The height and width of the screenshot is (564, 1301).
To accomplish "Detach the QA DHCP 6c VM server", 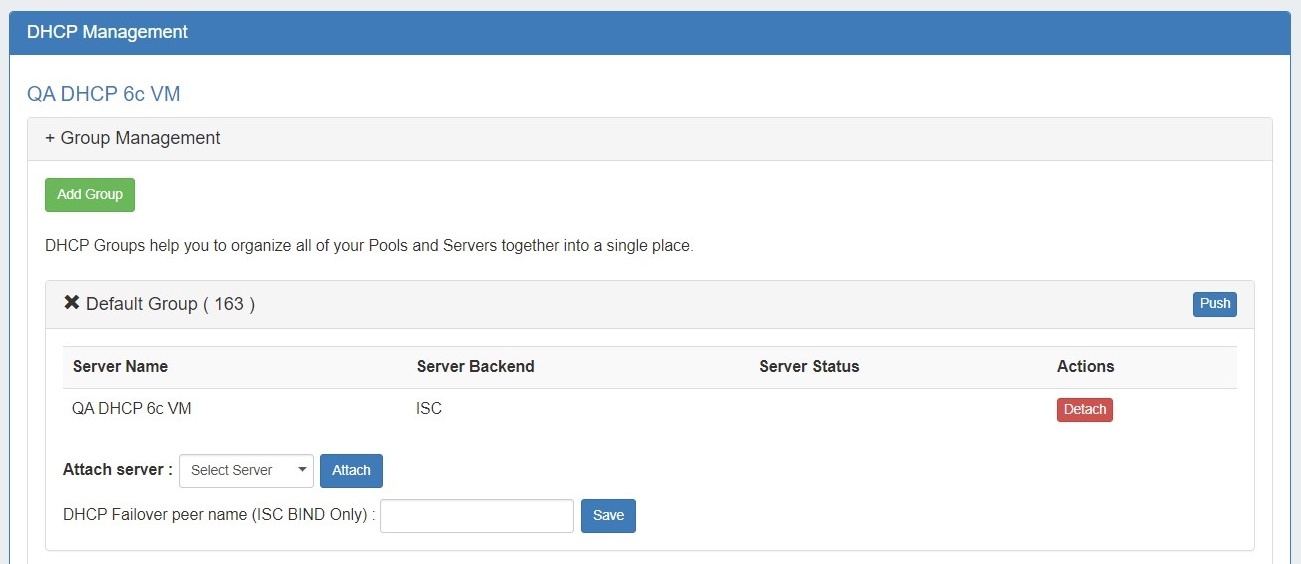I will [1084, 410].
